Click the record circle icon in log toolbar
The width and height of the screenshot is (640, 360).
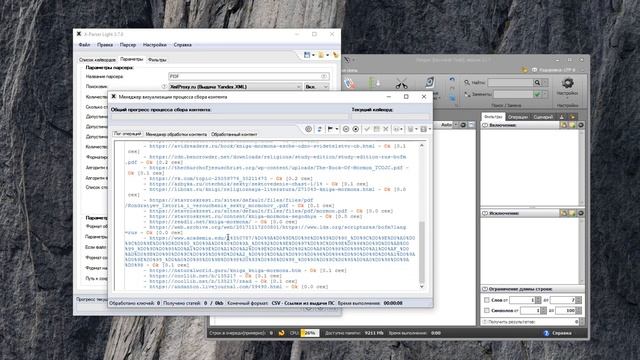coord(356,129)
